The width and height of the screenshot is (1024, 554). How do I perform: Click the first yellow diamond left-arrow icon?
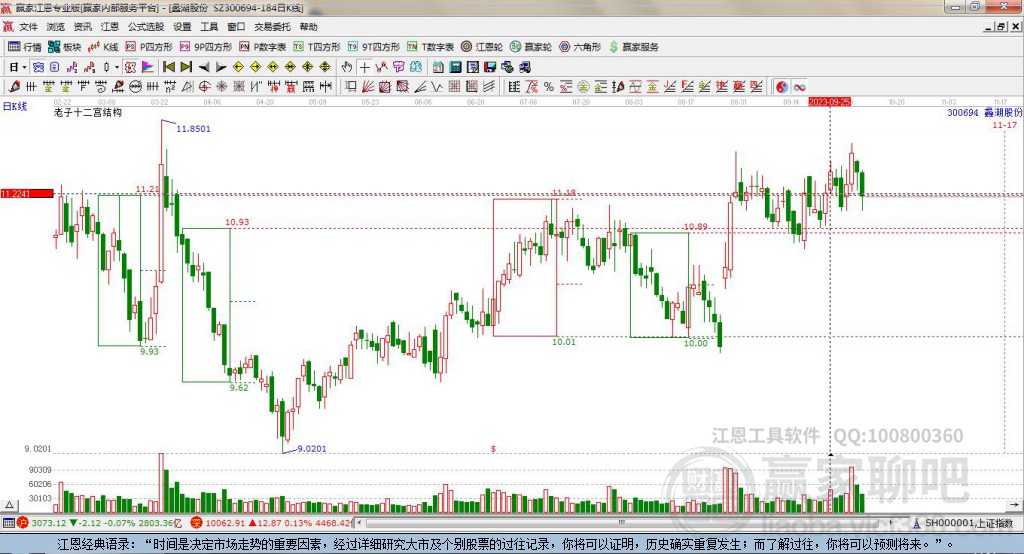click(238, 67)
